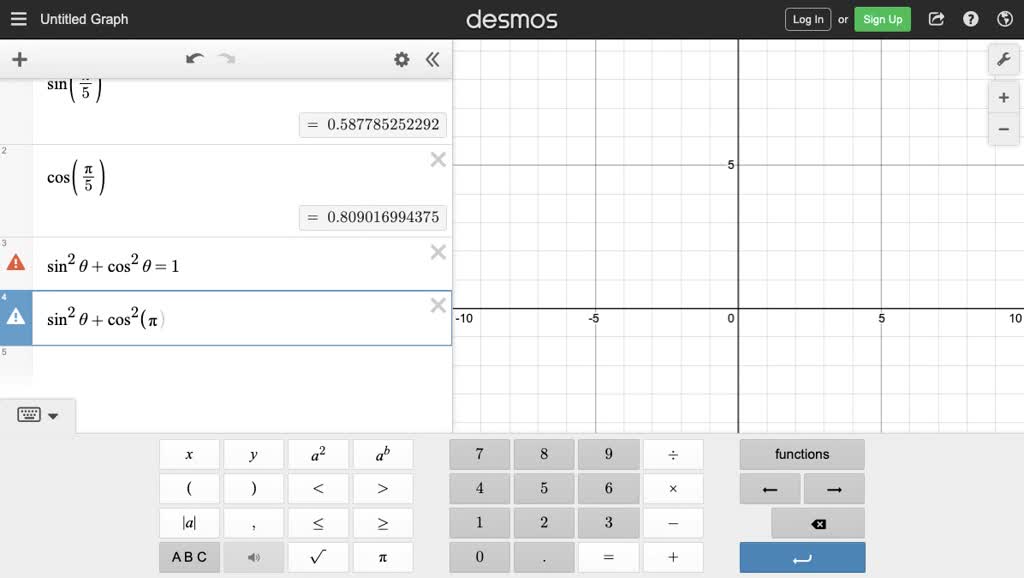Open the keyboard selector dropdown arrow
This screenshot has width=1024, height=578.
(55, 415)
